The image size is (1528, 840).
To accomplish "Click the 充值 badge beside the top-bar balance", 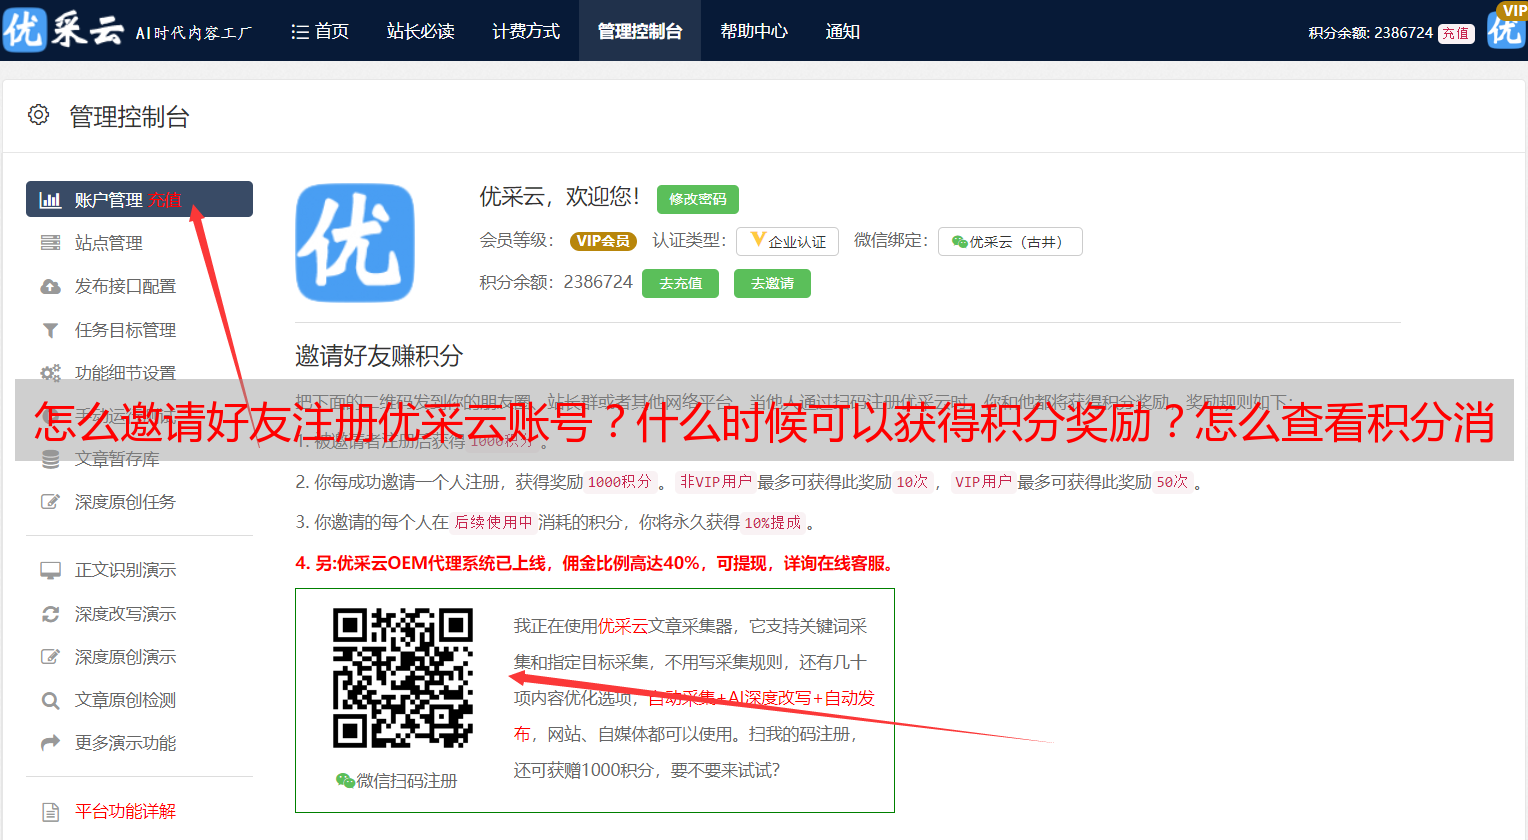I will coord(1456,33).
